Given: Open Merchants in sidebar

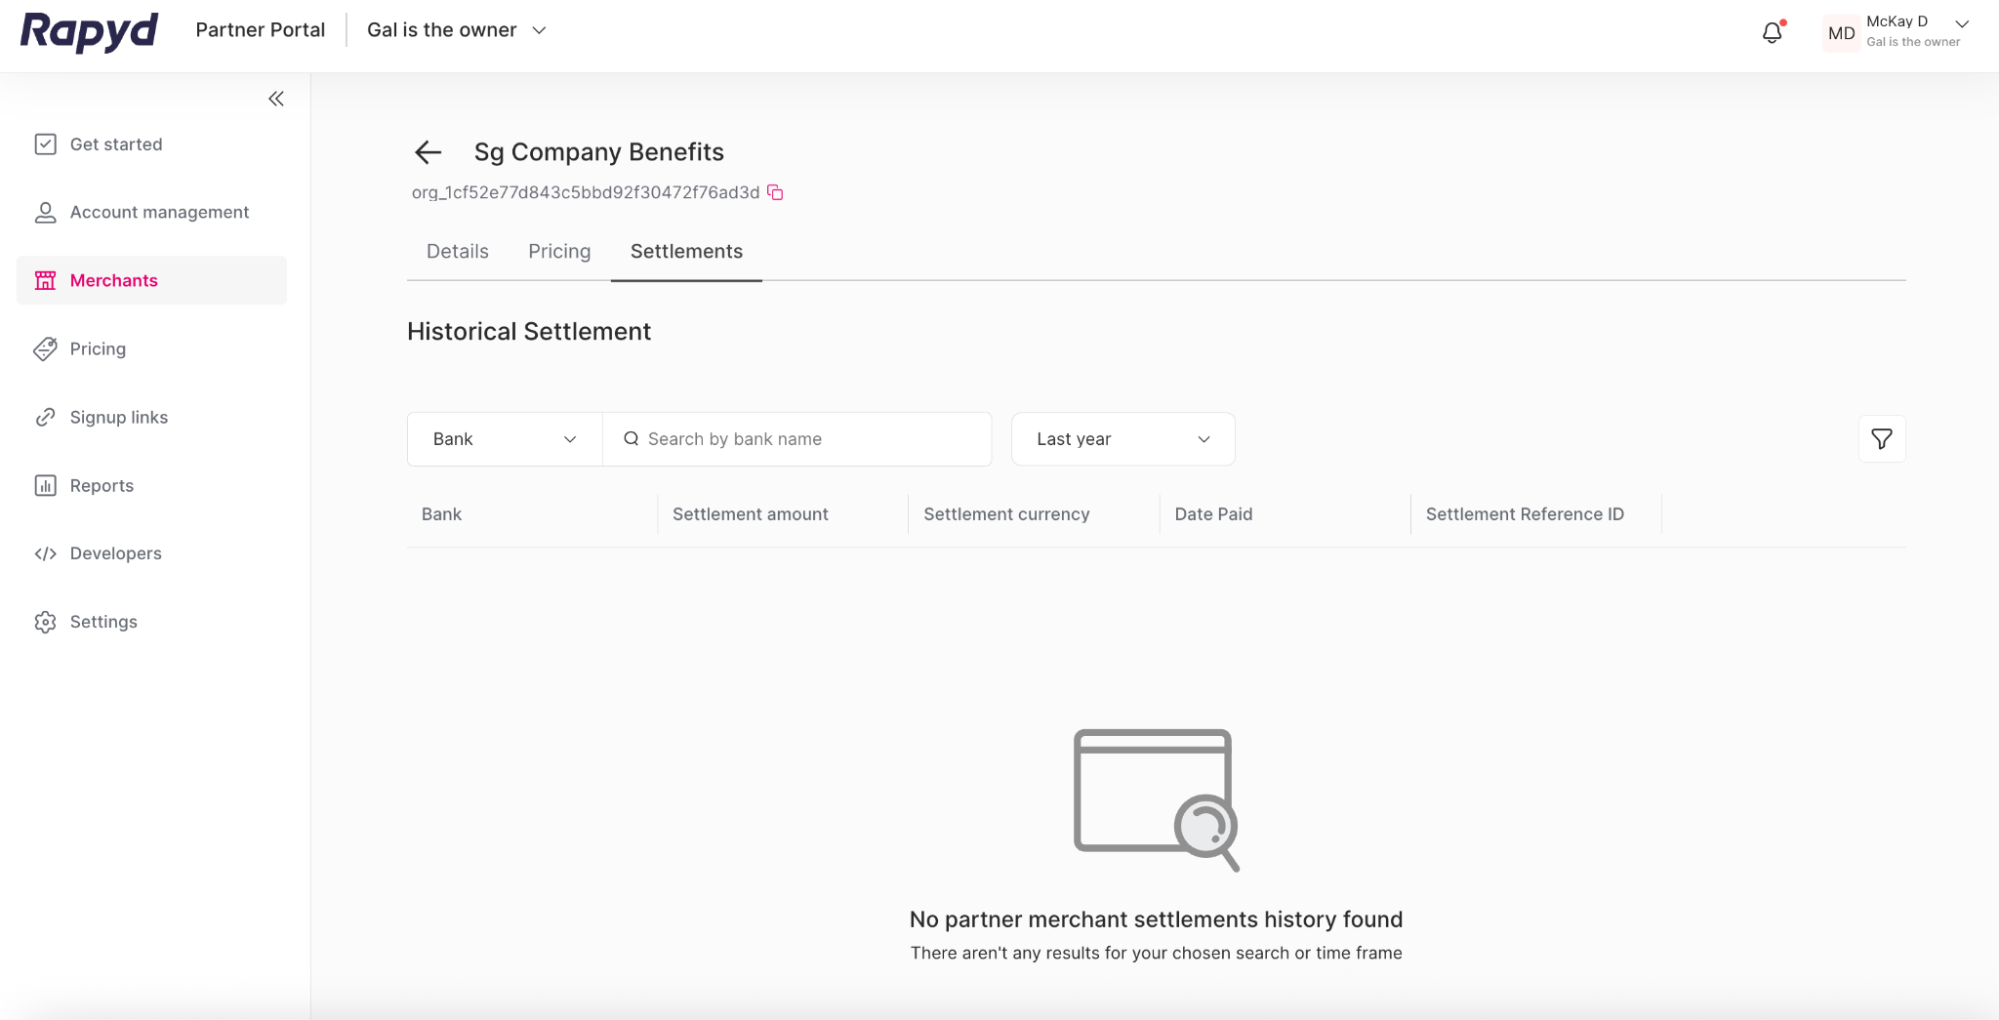Looking at the screenshot, I should coord(151,280).
